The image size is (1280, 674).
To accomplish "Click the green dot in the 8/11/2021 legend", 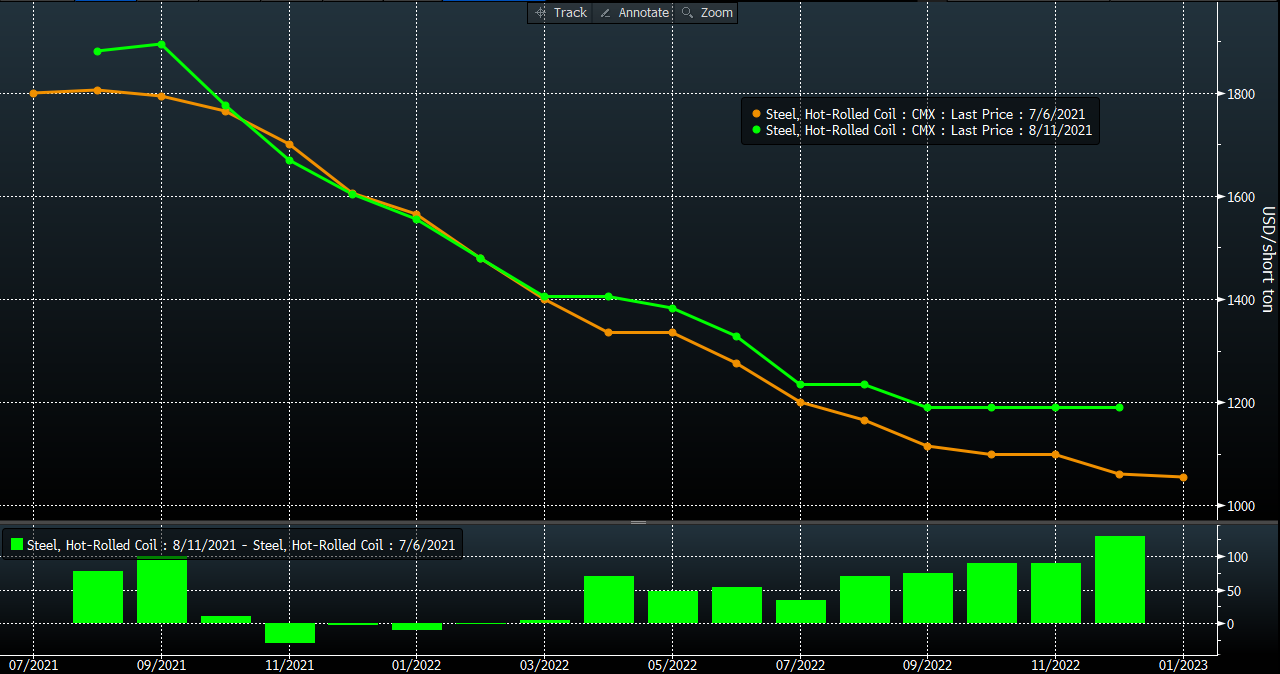I will (757, 131).
